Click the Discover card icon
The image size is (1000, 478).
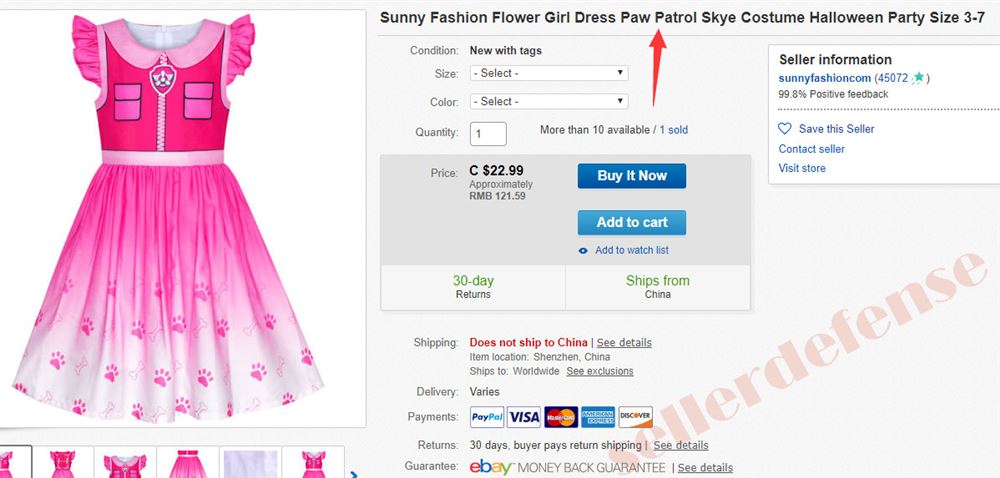click(x=636, y=417)
